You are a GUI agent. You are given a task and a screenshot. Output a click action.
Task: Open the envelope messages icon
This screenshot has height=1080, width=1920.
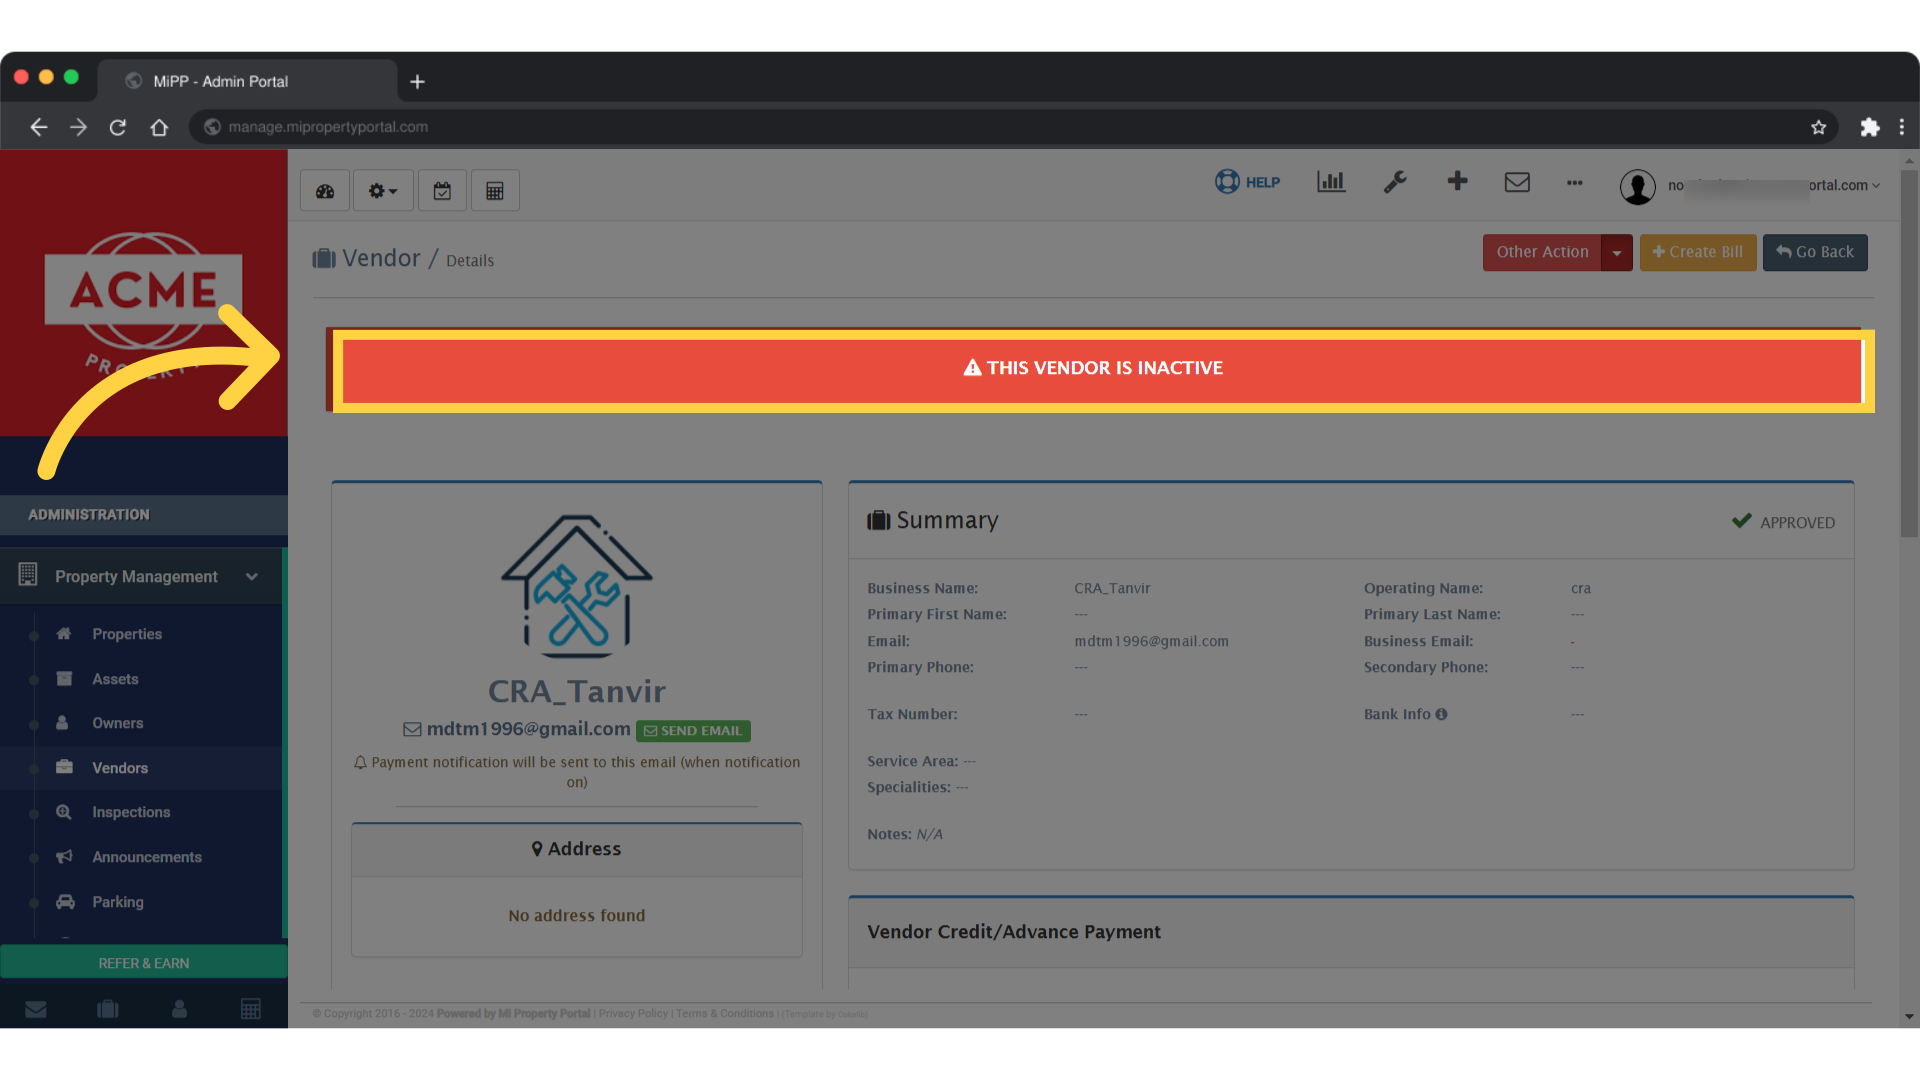[x=1517, y=182]
